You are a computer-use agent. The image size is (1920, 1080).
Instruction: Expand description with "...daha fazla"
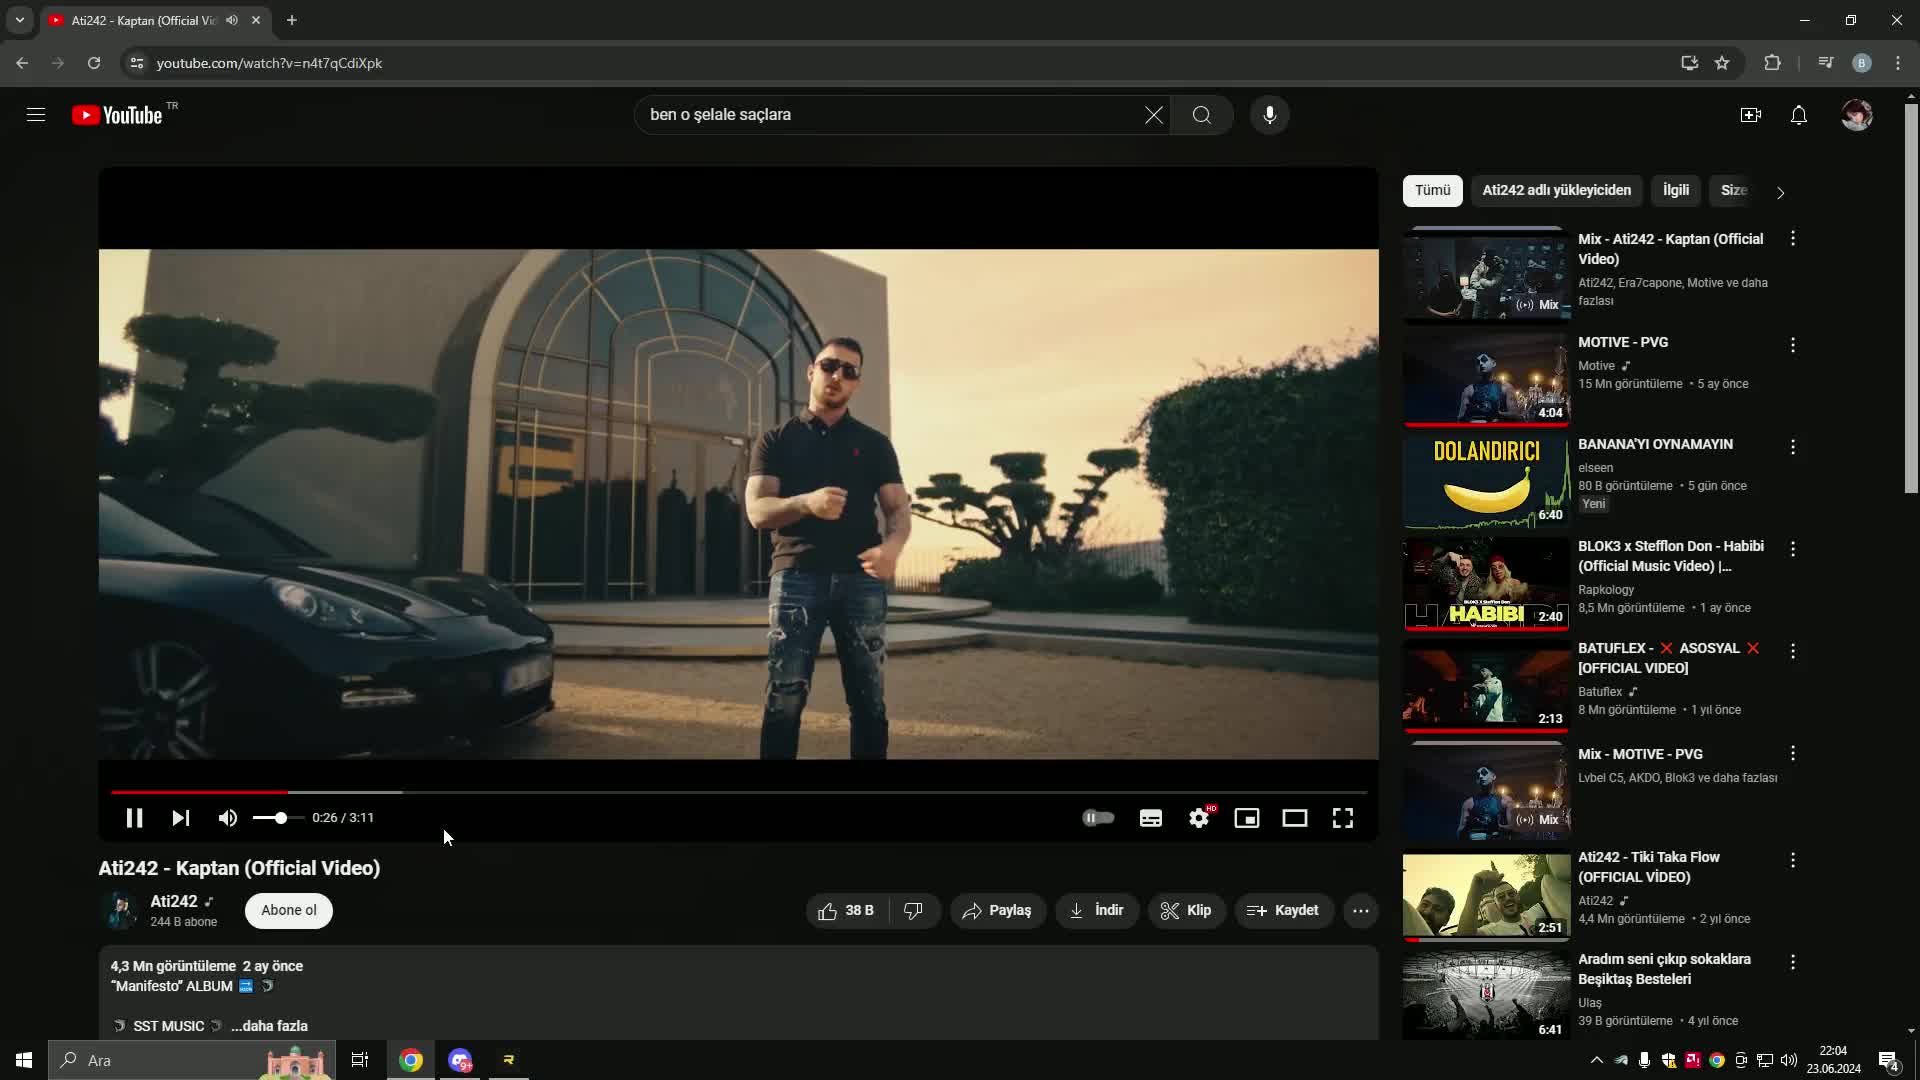[269, 1026]
